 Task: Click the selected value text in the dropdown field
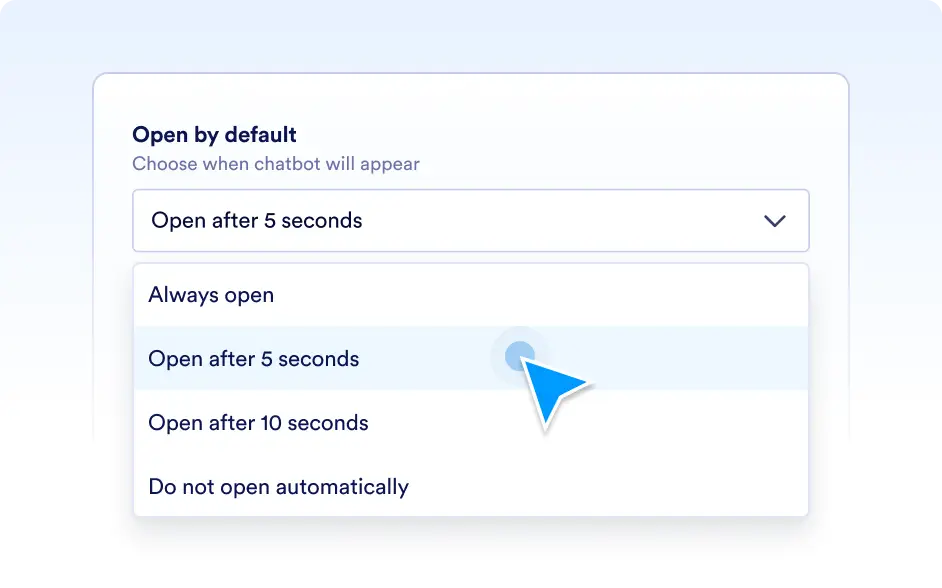tap(257, 220)
